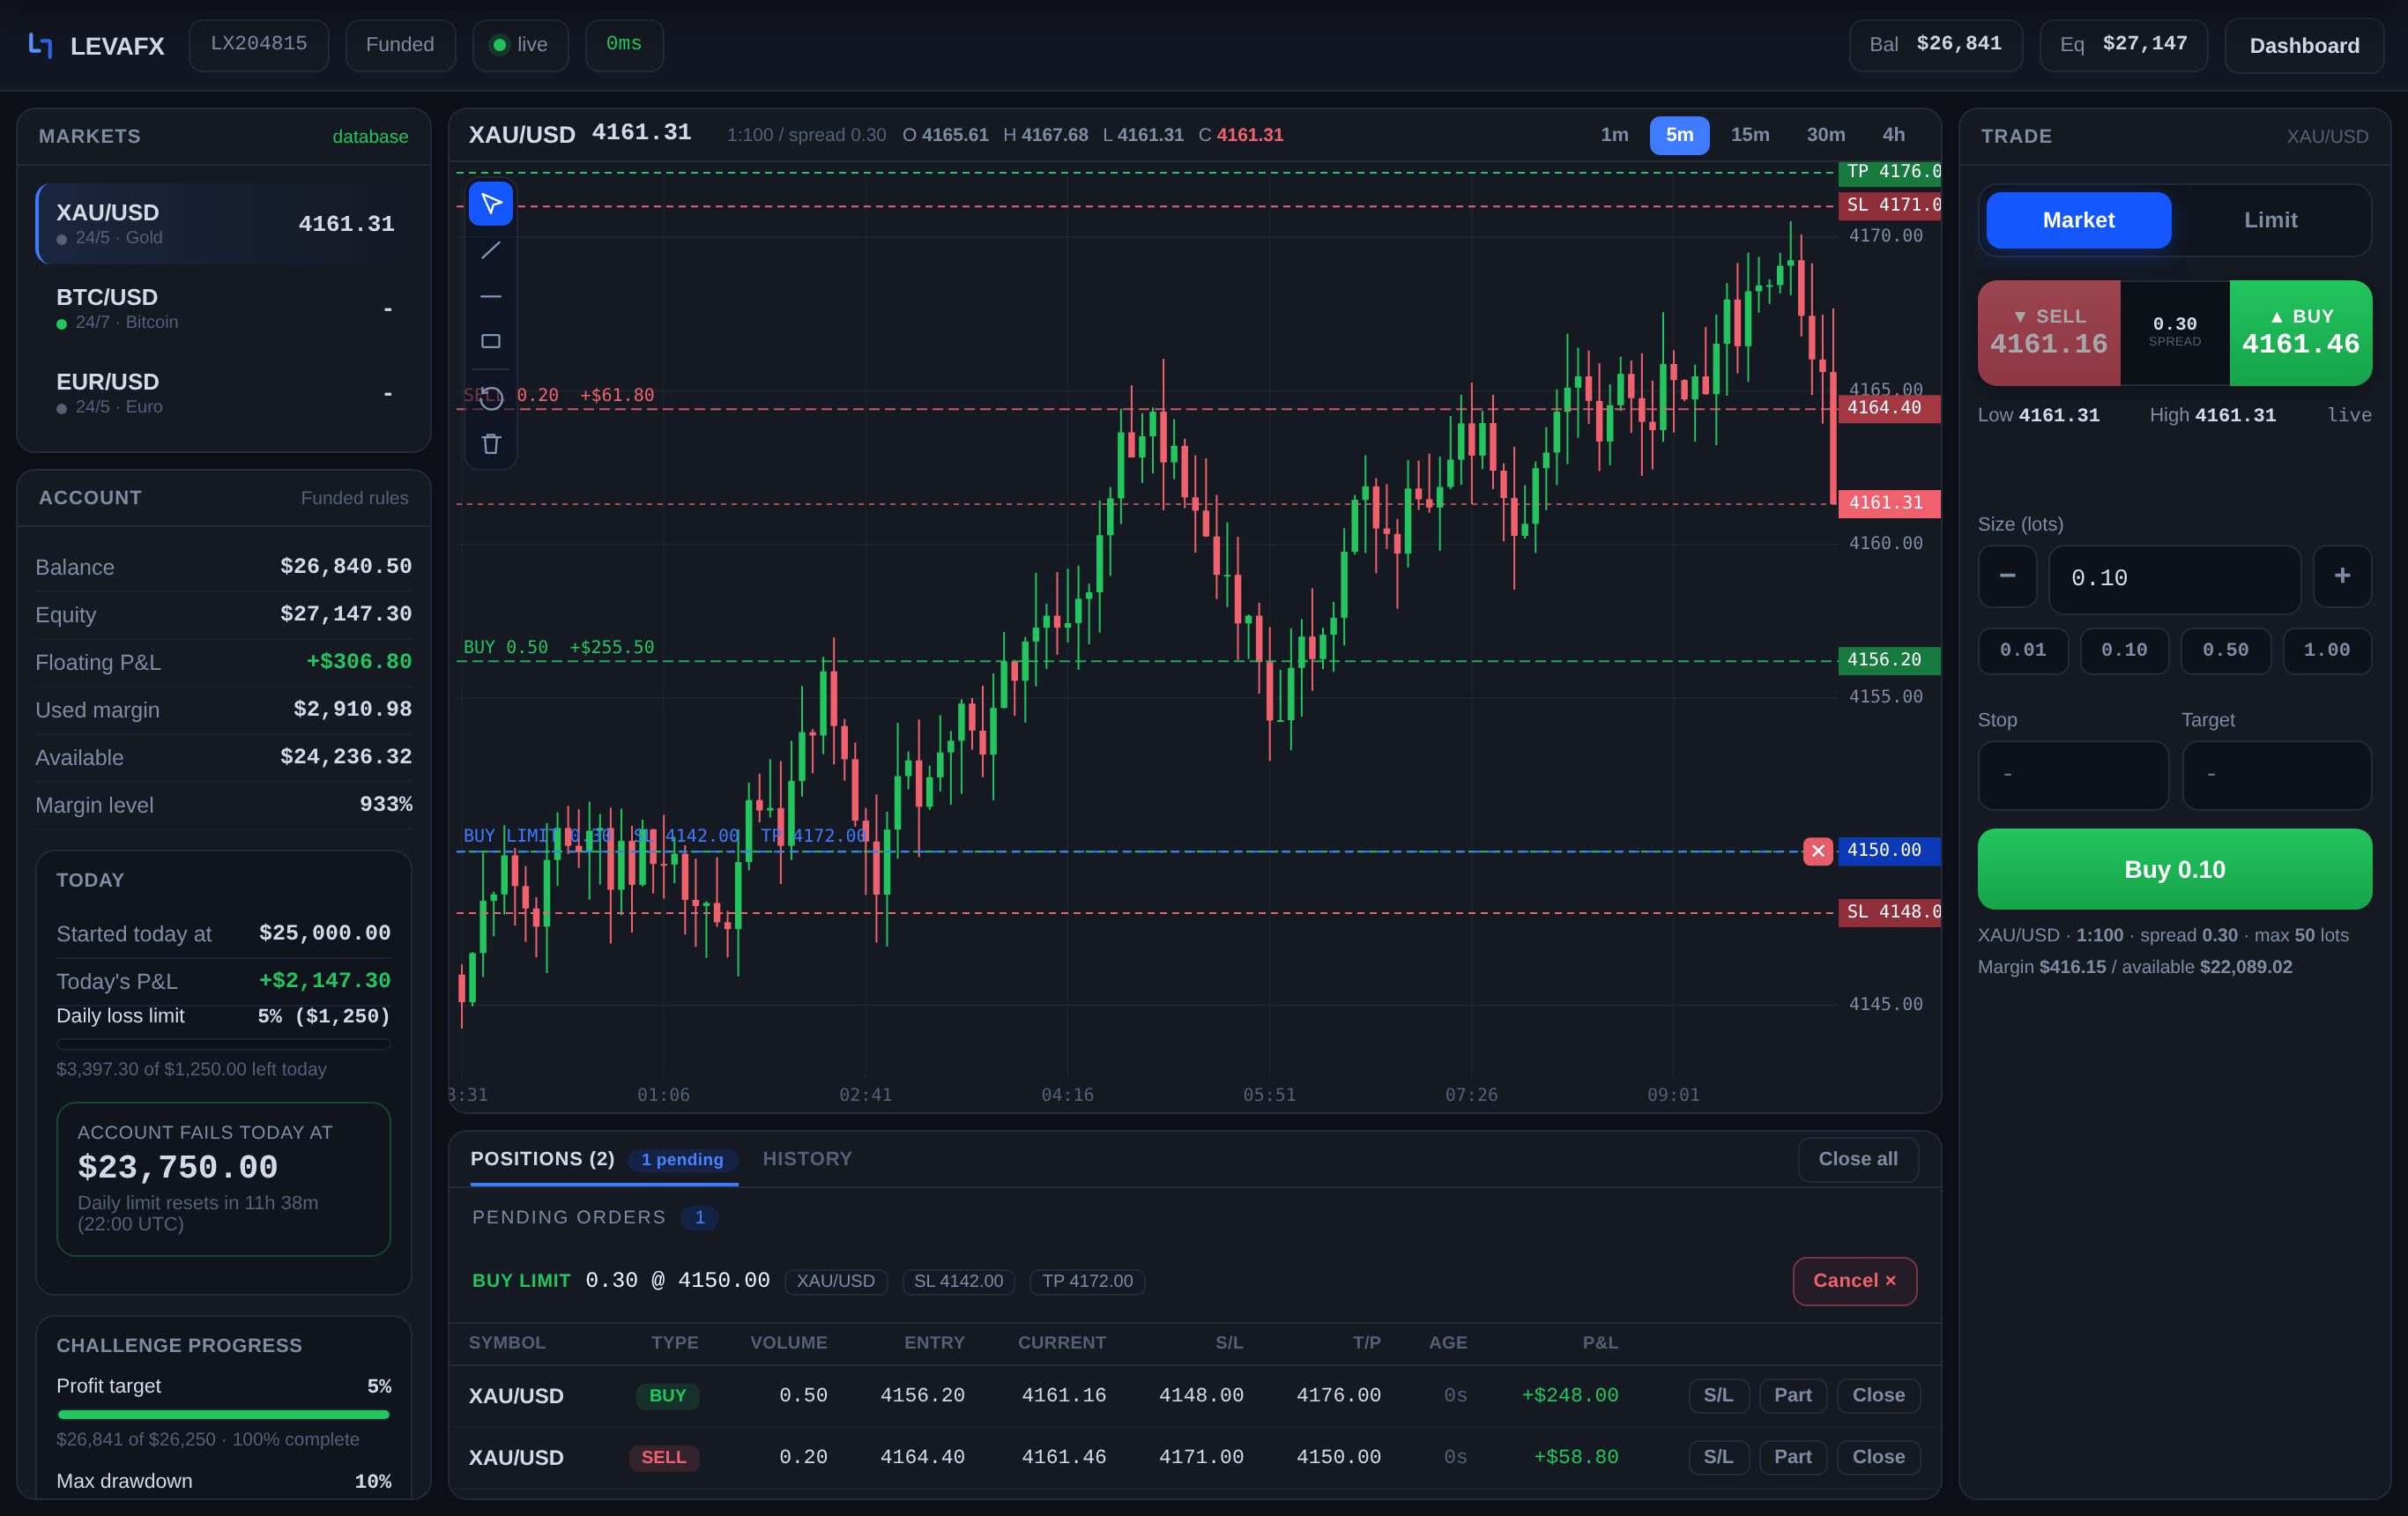Set lot size preset 0.50
This screenshot has height=1516, width=2408.
coord(2225,651)
